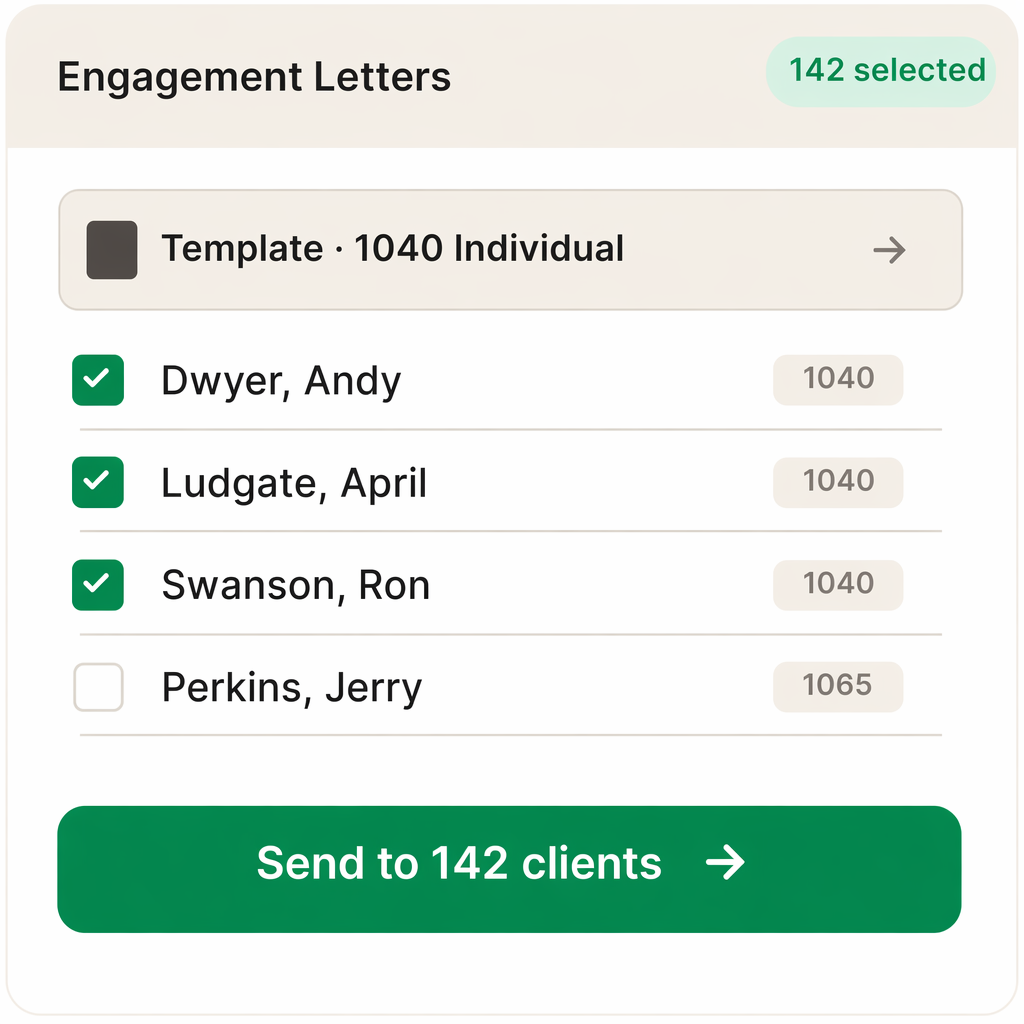Click the 1040 badge next to Ludgate, April
Image resolution: width=1024 pixels, height=1024 pixels.
tap(838, 482)
